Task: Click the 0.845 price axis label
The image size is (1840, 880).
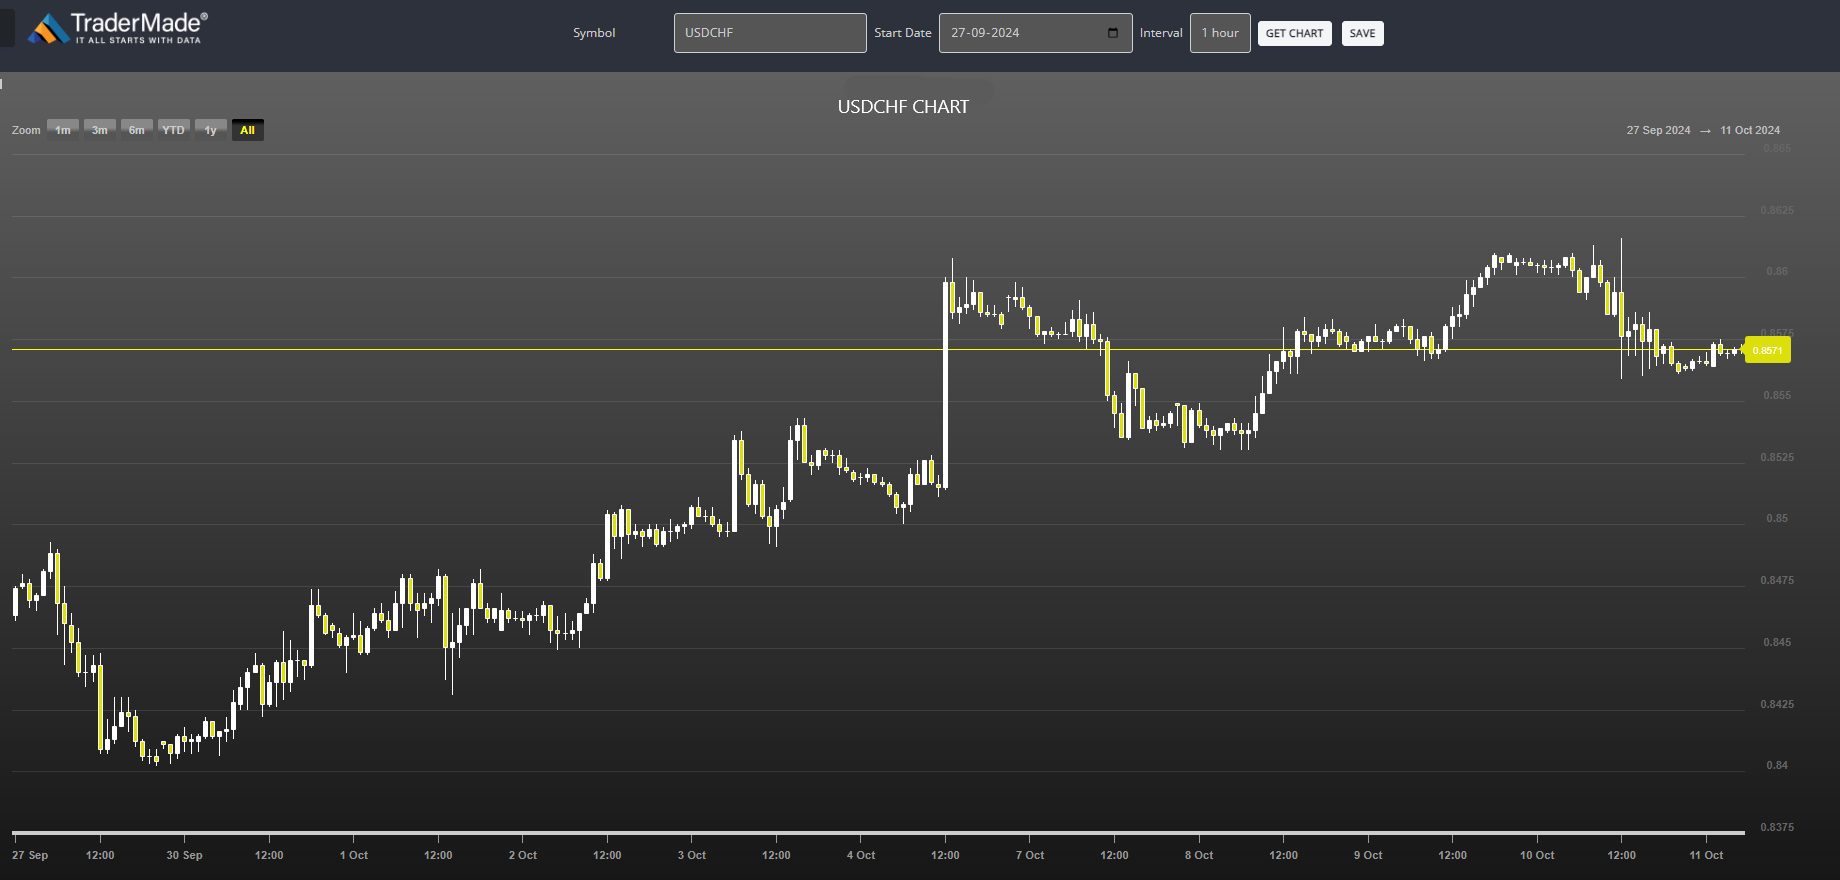Action: click(1777, 642)
